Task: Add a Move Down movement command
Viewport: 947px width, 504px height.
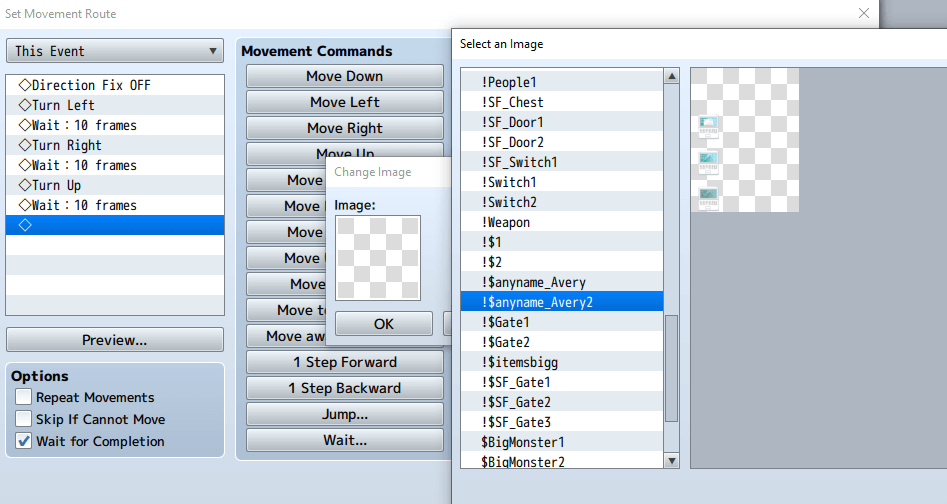Action: (x=344, y=76)
